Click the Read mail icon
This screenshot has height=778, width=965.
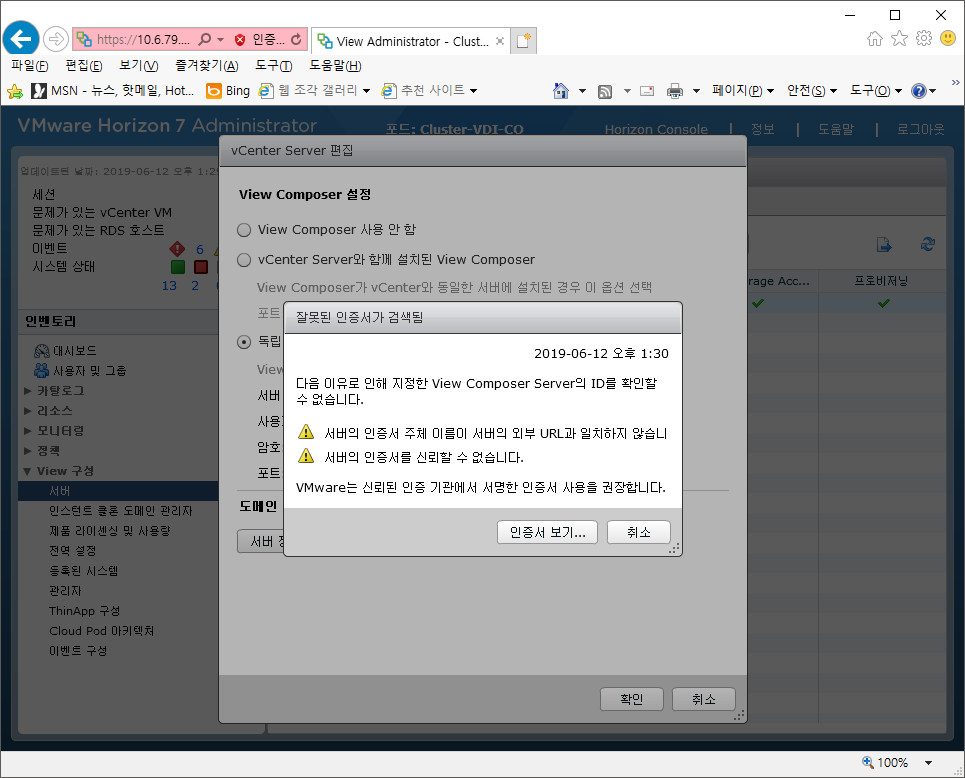click(647, 91)
